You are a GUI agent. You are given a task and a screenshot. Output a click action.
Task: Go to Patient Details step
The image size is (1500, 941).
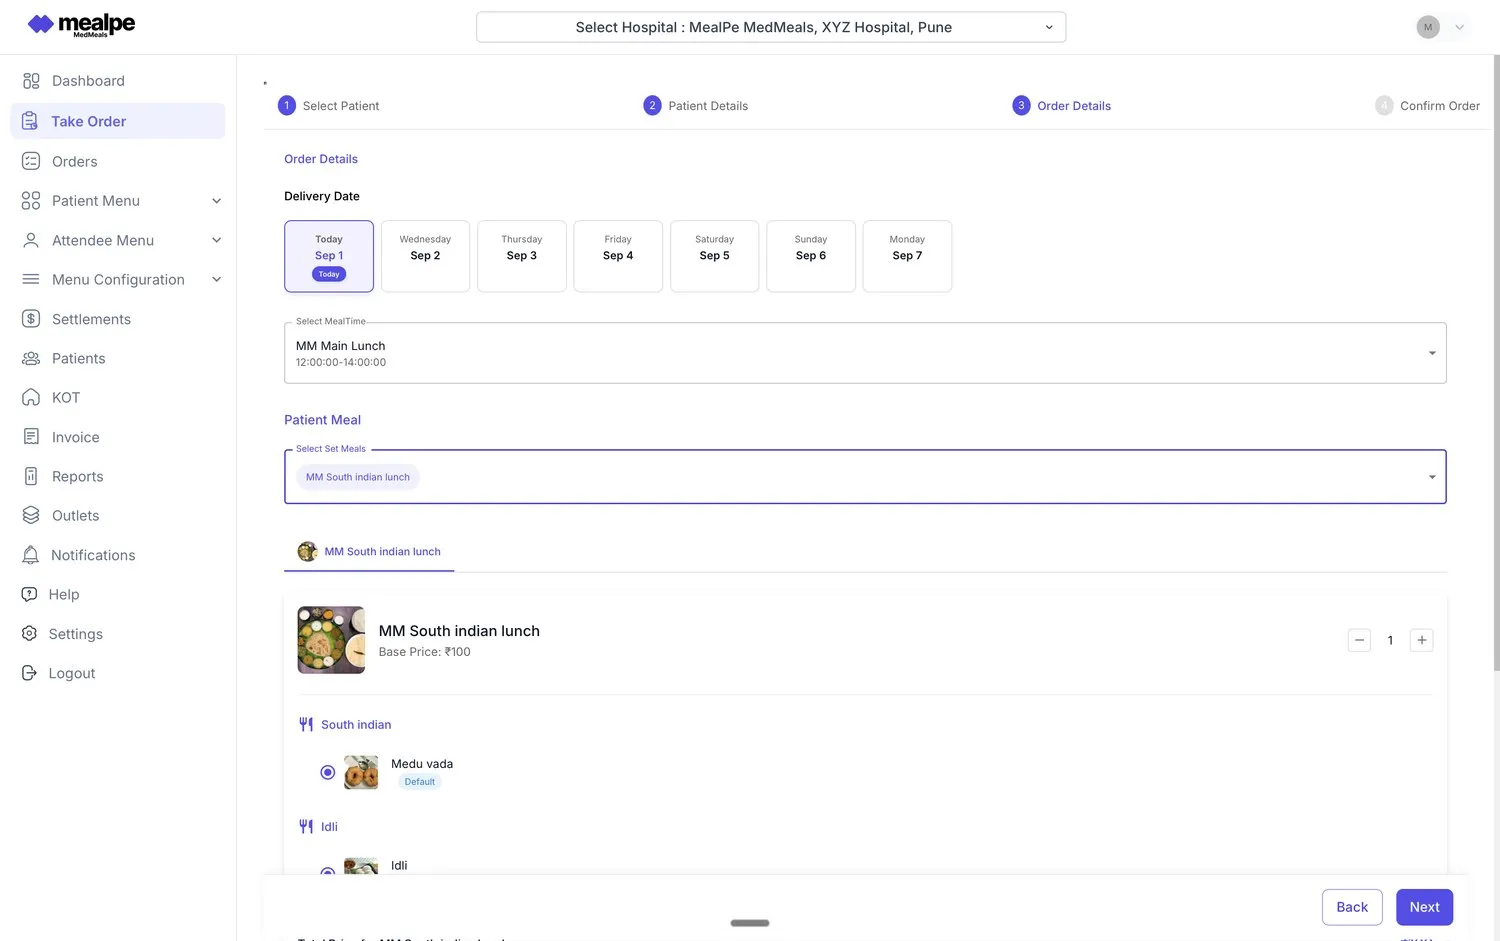coord(696,106)
